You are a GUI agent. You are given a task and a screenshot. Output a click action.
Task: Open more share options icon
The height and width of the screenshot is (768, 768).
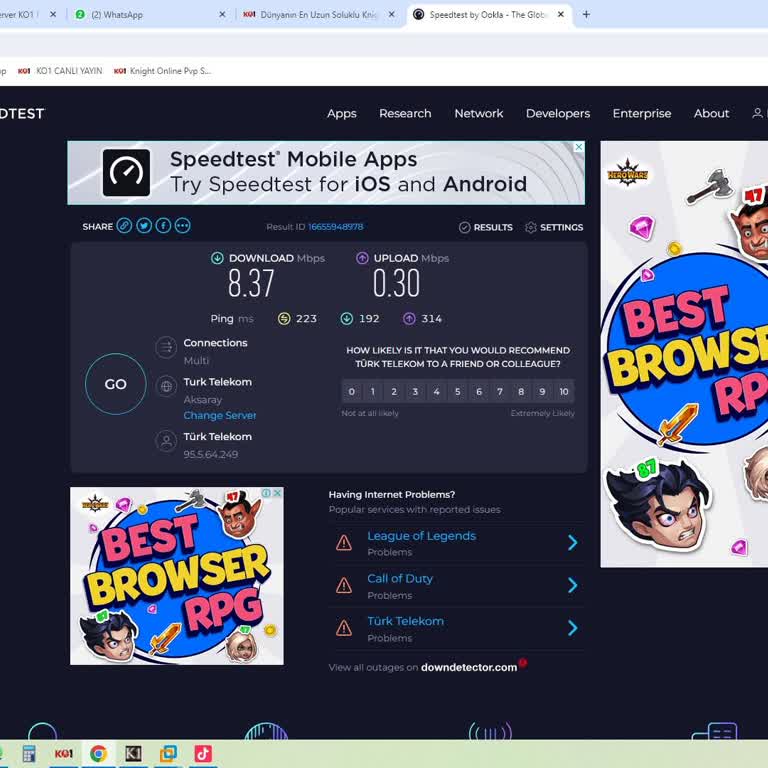pyautogui.click(x=183, y=226)
